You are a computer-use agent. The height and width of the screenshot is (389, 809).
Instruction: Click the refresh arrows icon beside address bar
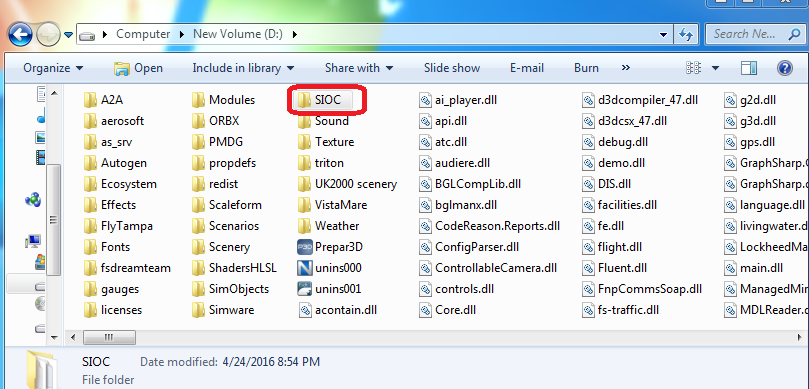point(685,35)
